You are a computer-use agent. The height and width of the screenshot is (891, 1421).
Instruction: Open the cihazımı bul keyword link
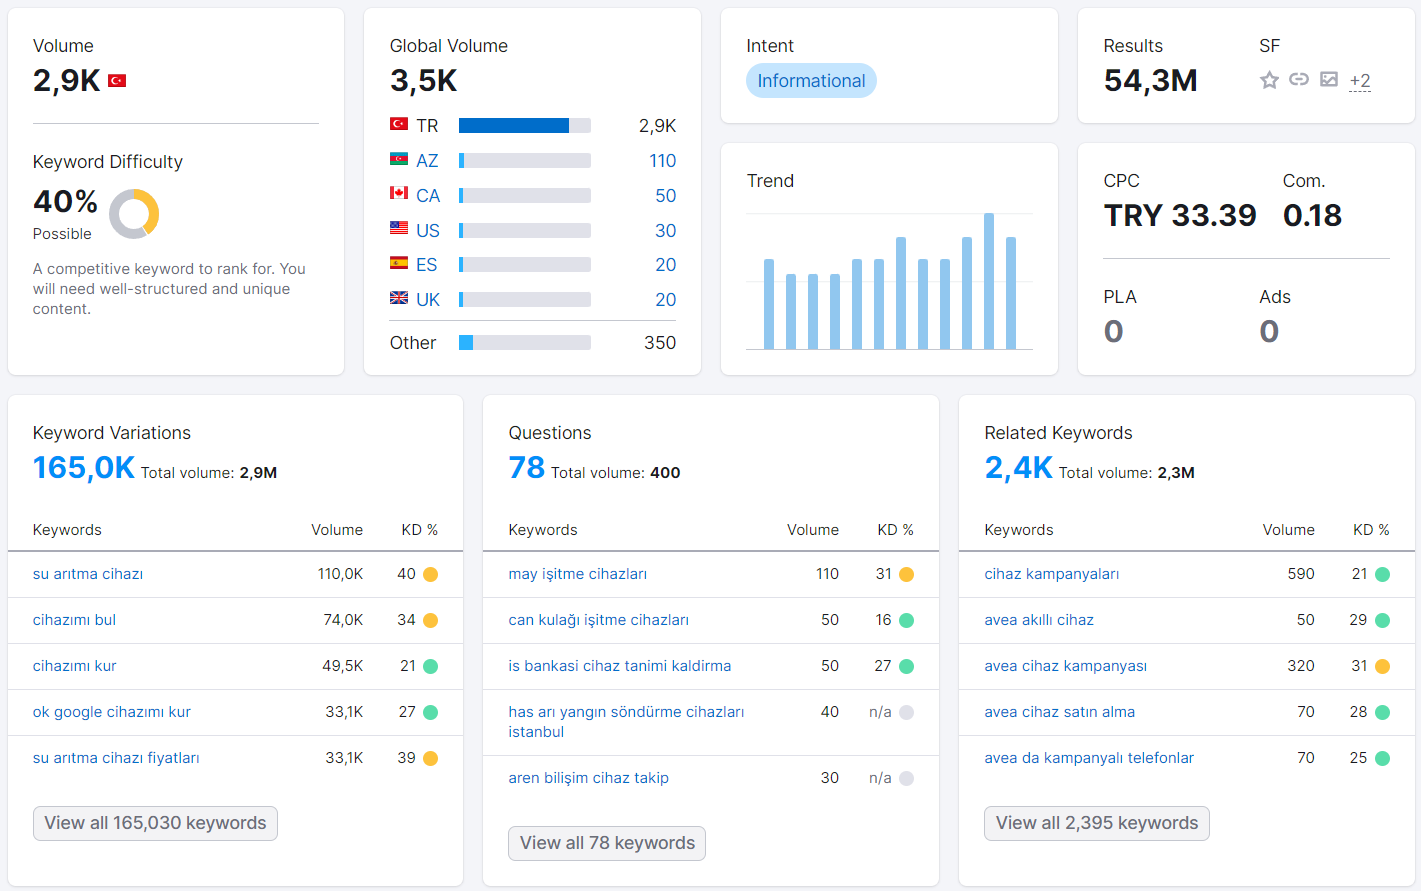pos(74,620)
